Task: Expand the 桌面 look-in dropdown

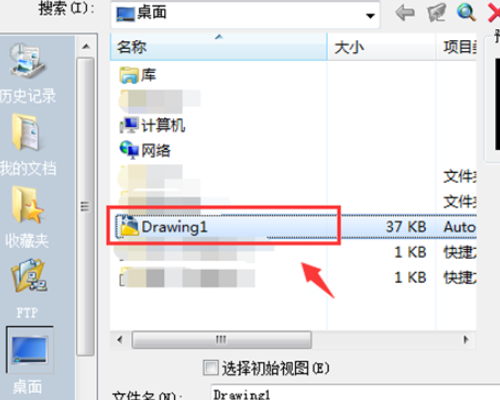Action: [370, 15]
